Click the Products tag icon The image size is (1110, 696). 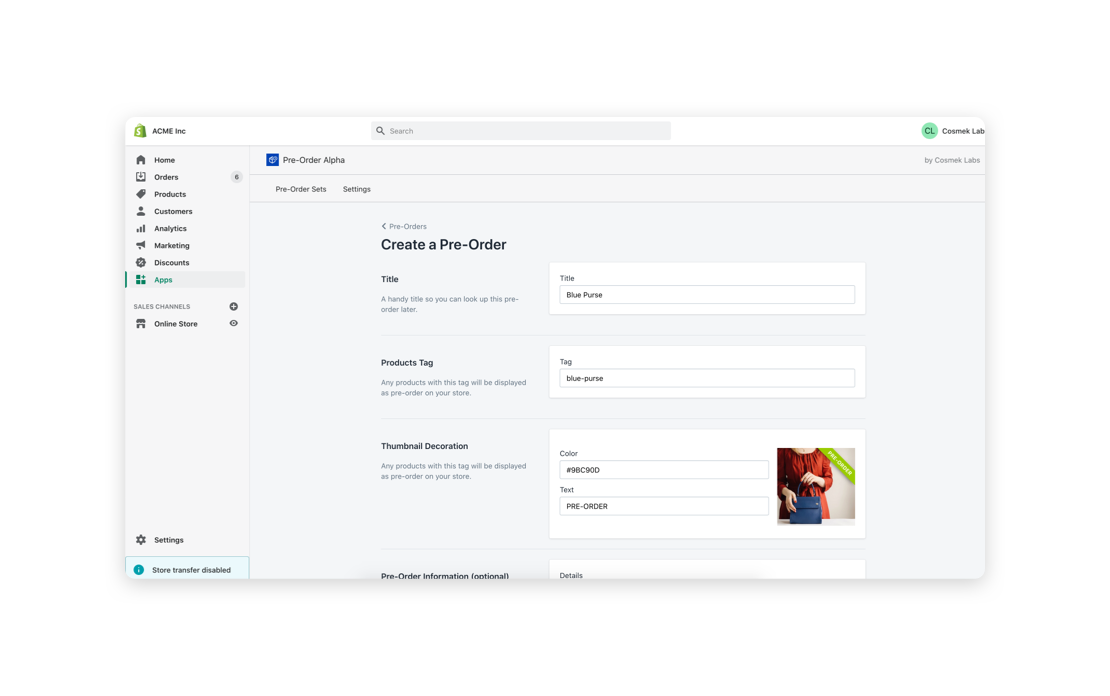141,194
